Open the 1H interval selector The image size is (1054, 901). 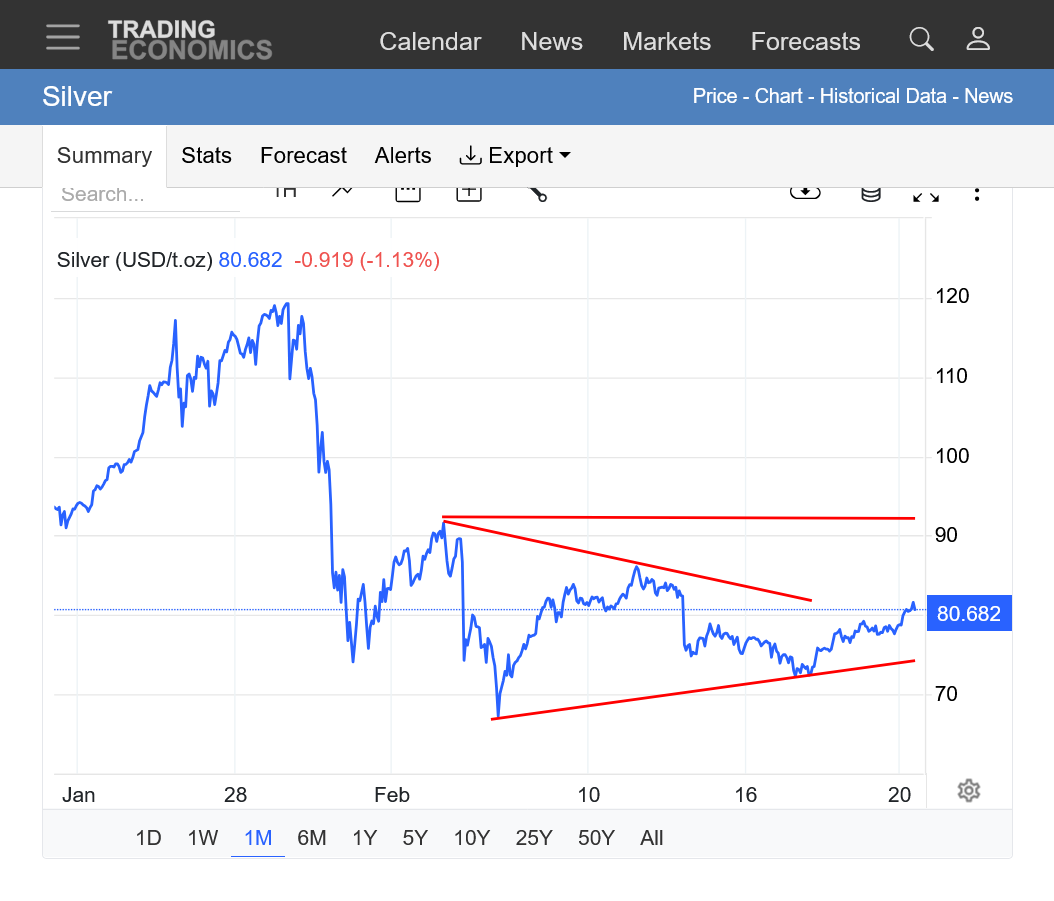[x=285, y=192]
